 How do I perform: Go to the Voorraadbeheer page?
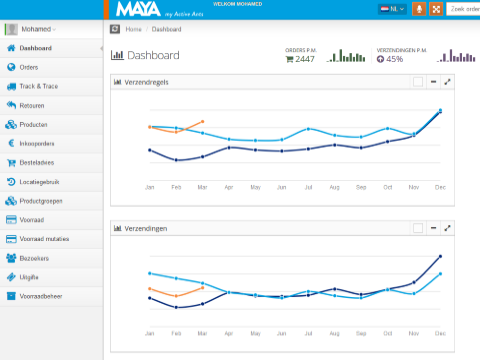pyautogui.click(x=52, y=296)
